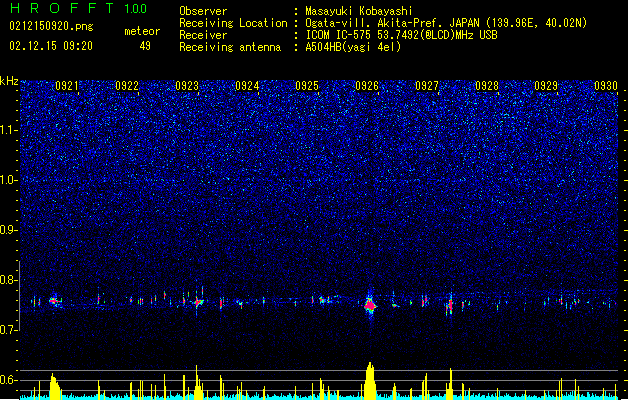Click the 0.8 kHz axis label
Viewport: 629px width, 400px height.
coord(9,280)
